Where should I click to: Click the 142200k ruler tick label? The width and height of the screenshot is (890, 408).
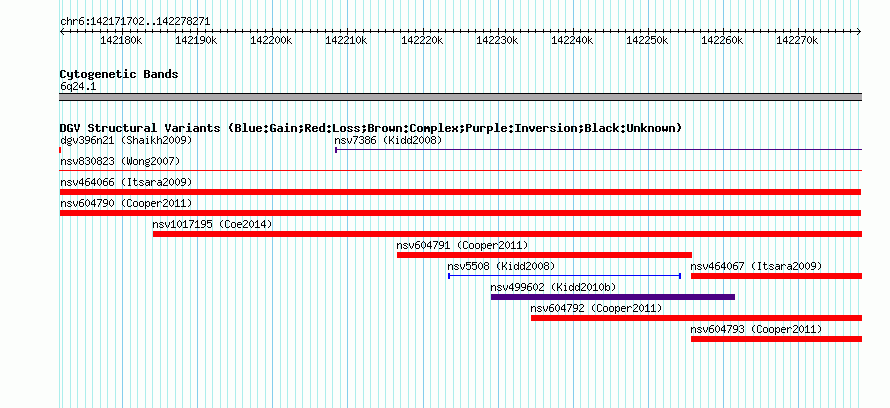272,41
